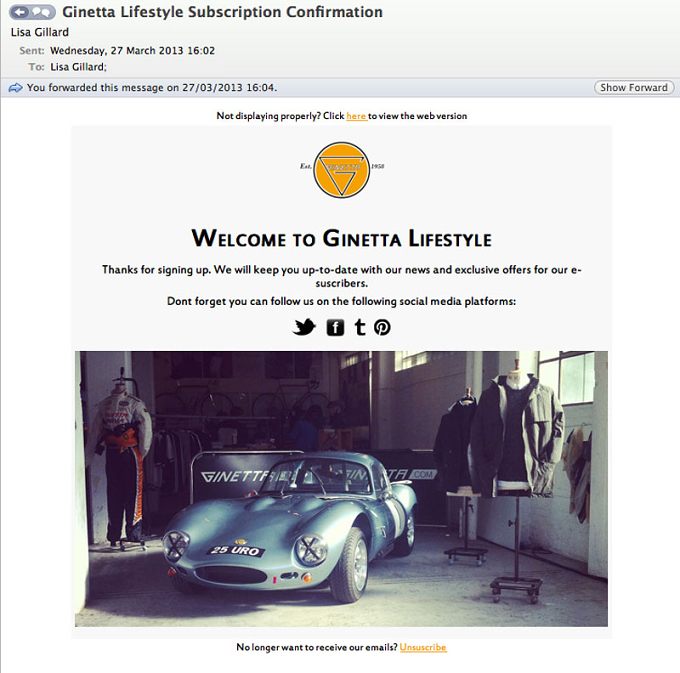Open Ginetta's Tumblr 't' icon

pos(360,327)
